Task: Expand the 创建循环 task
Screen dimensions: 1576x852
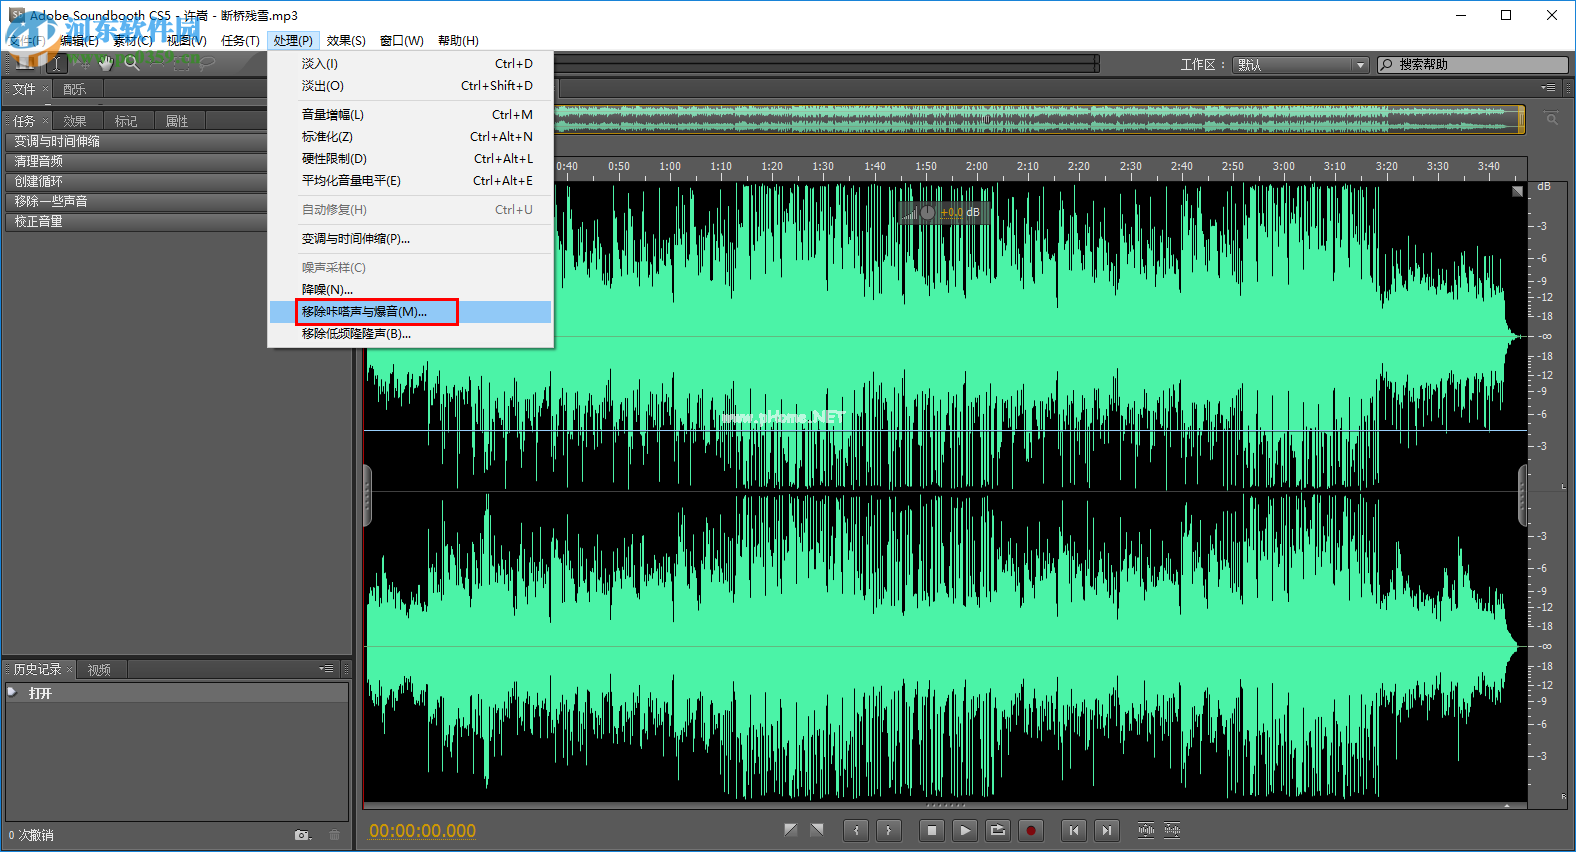Action: [x=134, y=182]
